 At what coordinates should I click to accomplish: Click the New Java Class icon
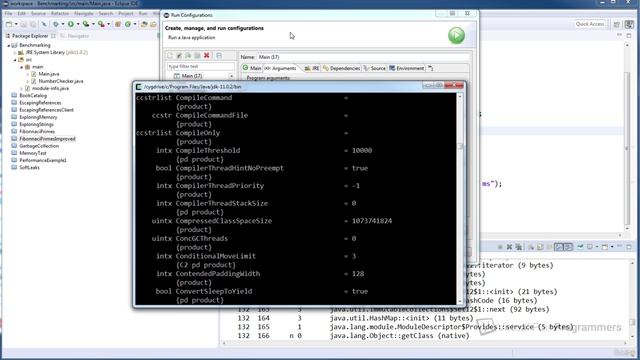(x=128, y=24)
